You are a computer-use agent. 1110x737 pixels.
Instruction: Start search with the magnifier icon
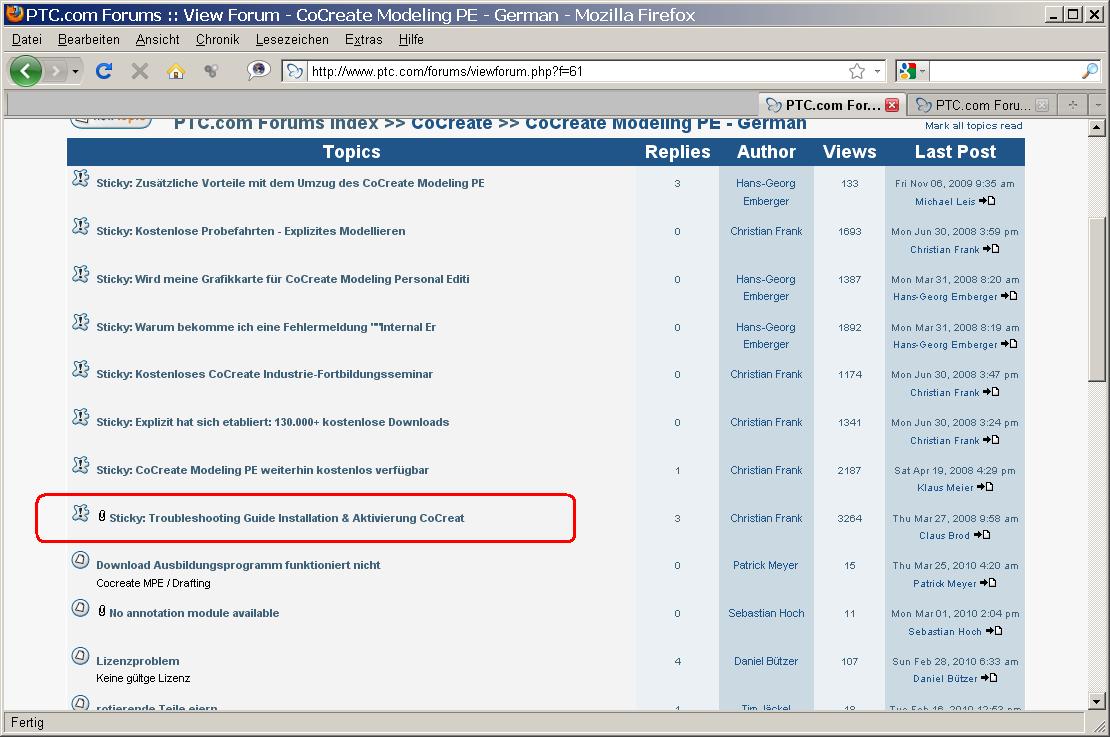click(1089, 71)
